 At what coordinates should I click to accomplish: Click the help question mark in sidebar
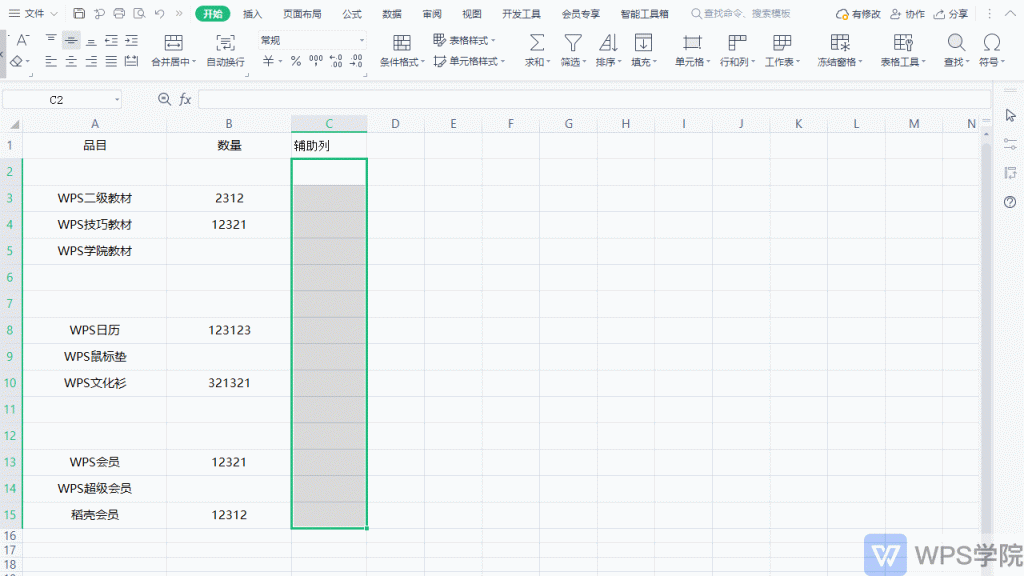(x=1010, y=202)
